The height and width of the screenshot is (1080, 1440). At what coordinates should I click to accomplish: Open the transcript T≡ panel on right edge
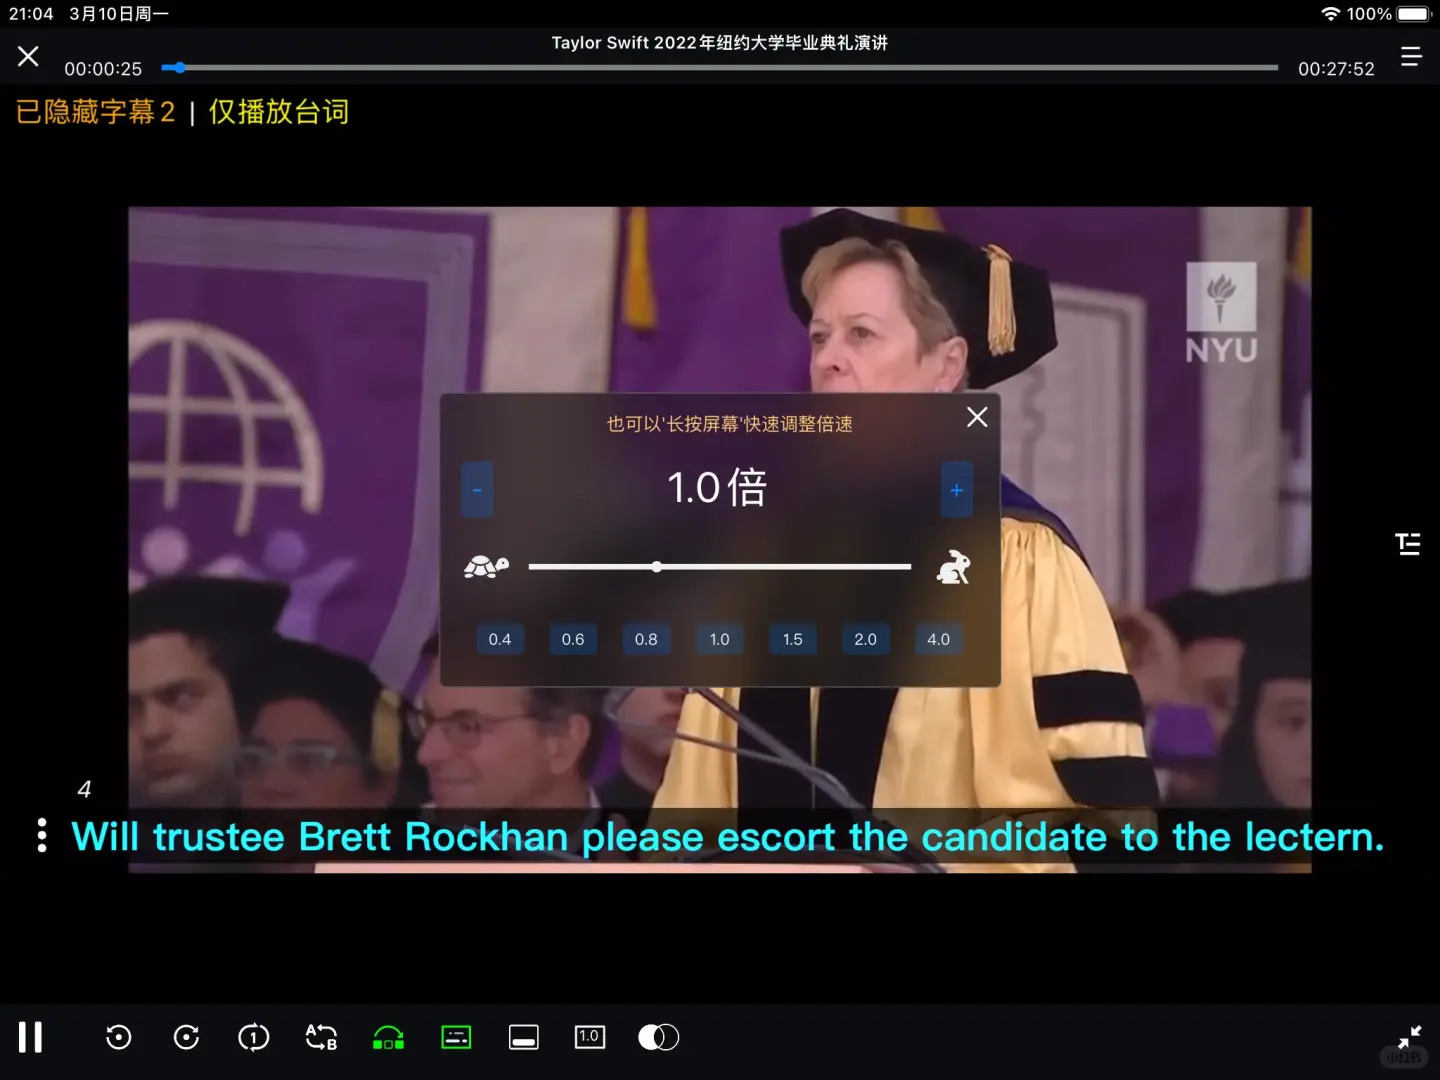coord(1408,544)
